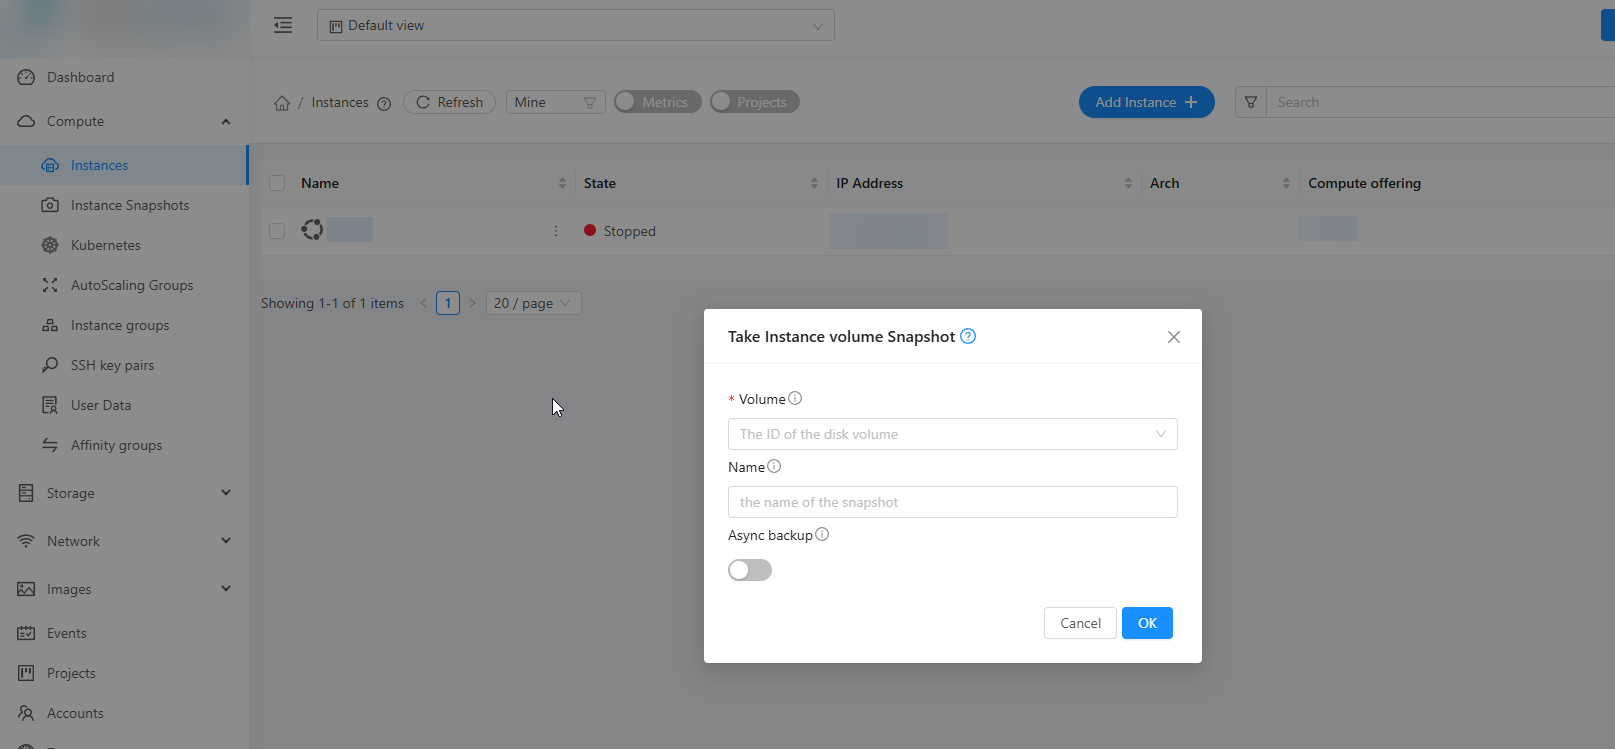Cancel the snapshot dialog

(x=1080, y=623)
